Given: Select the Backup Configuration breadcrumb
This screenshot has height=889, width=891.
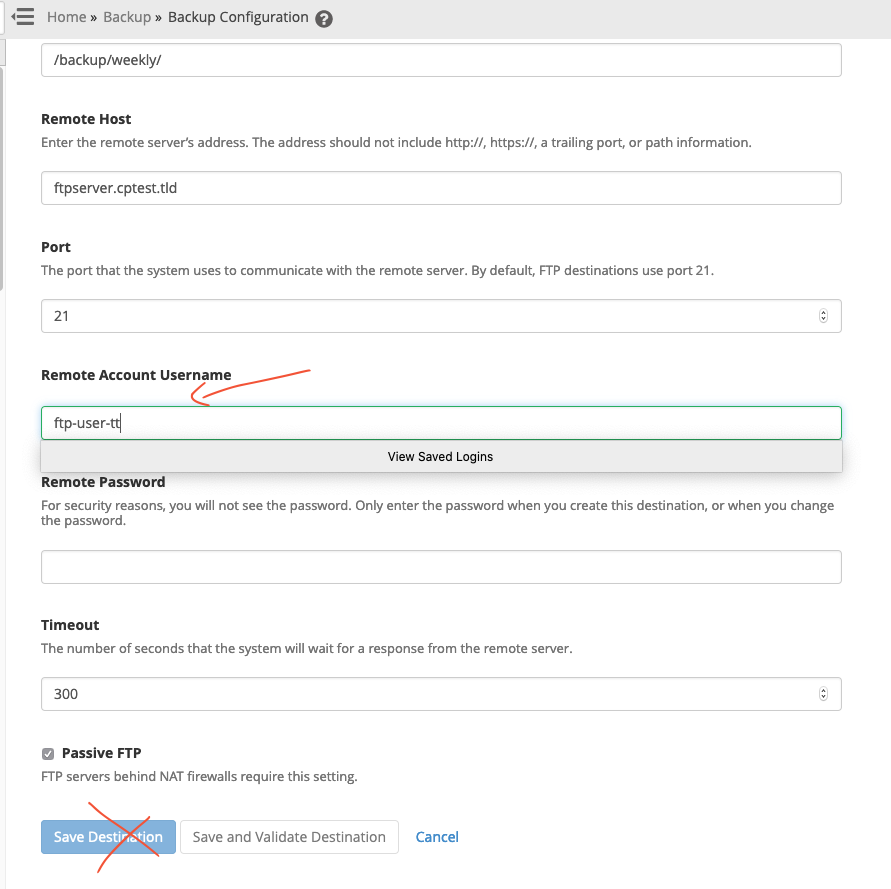Looking at the screenshot, I should (x=238, y=17).
